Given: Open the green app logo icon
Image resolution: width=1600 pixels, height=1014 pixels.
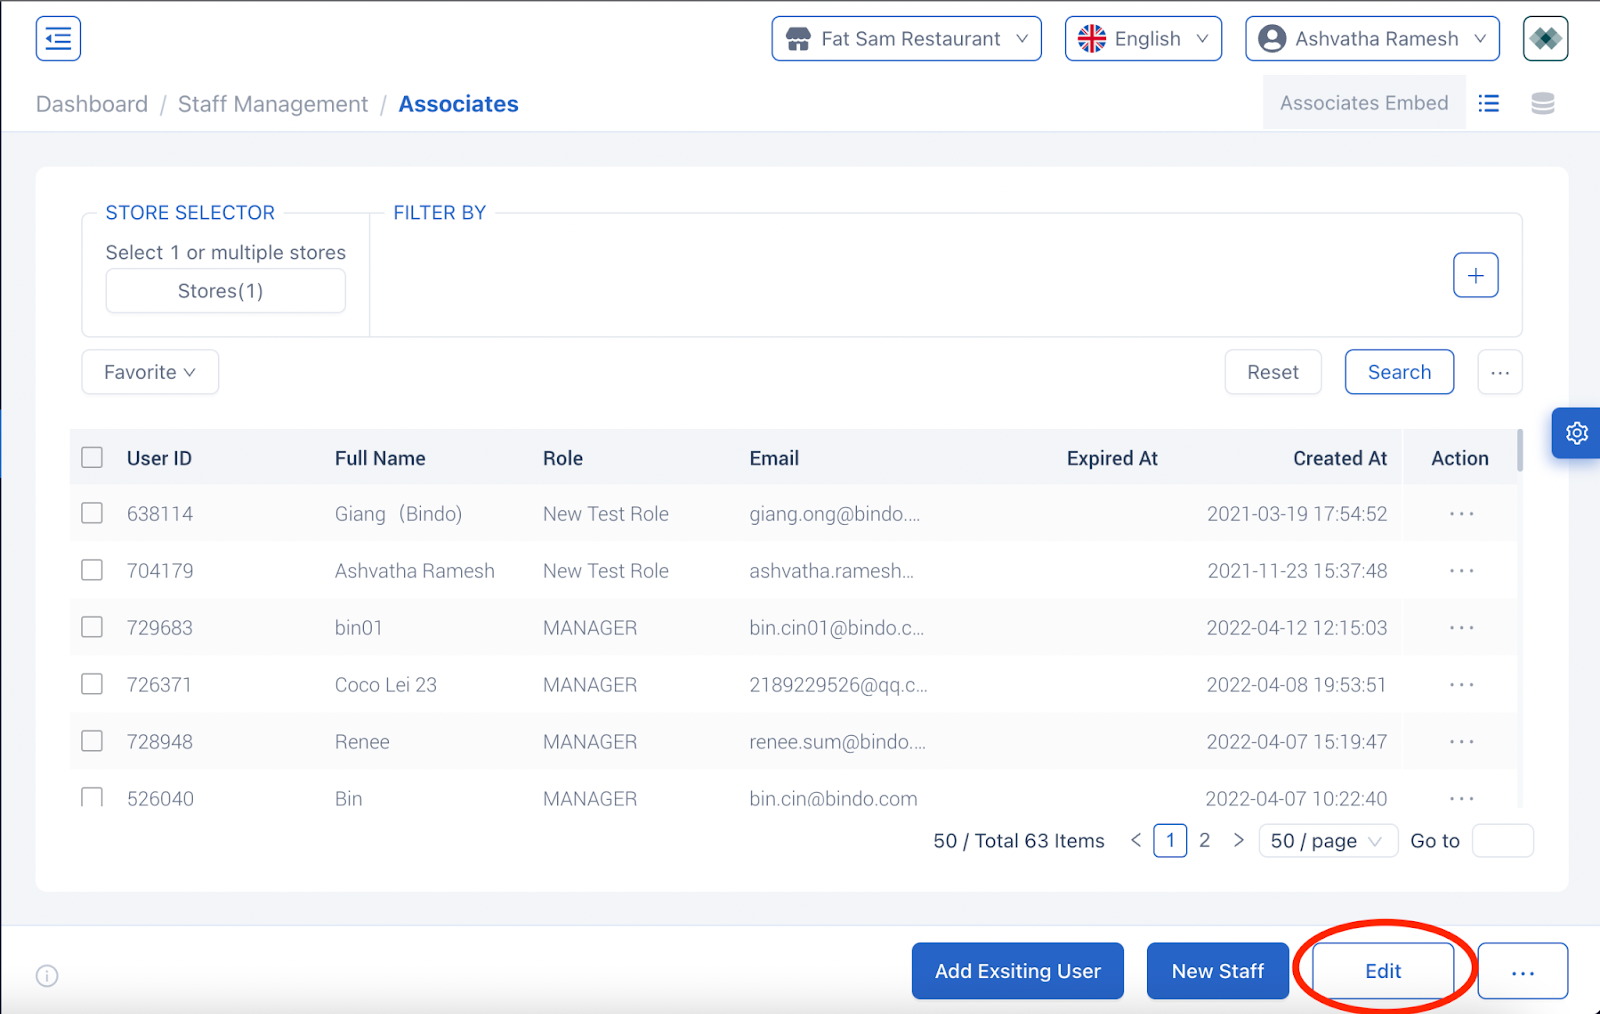Looking at the screenshot, I should (x=1545, y=39).
